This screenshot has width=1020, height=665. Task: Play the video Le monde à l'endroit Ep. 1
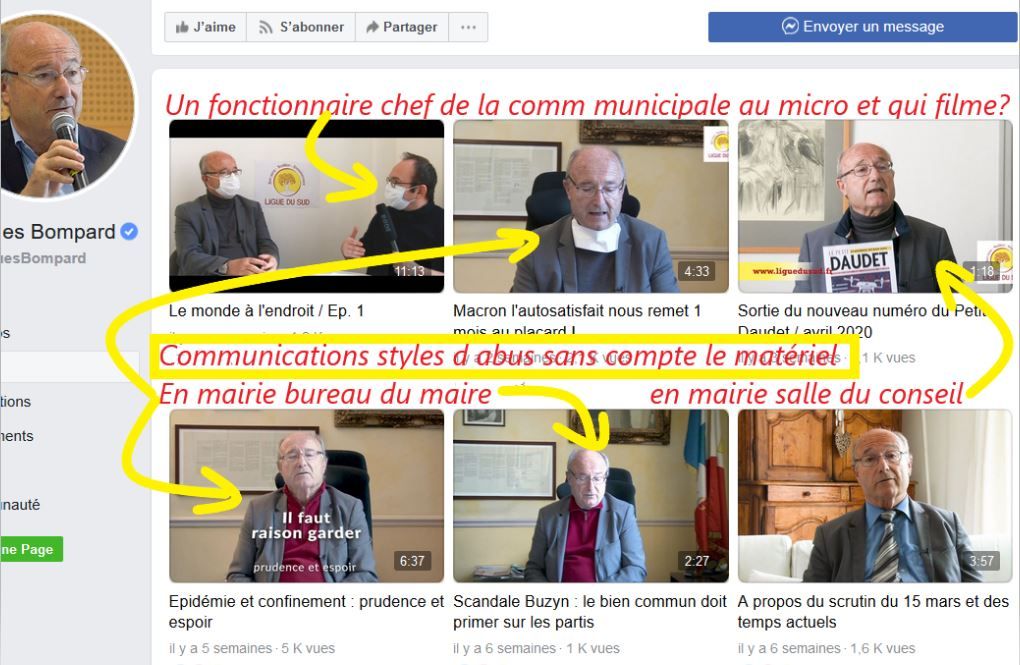coord(306,206)
